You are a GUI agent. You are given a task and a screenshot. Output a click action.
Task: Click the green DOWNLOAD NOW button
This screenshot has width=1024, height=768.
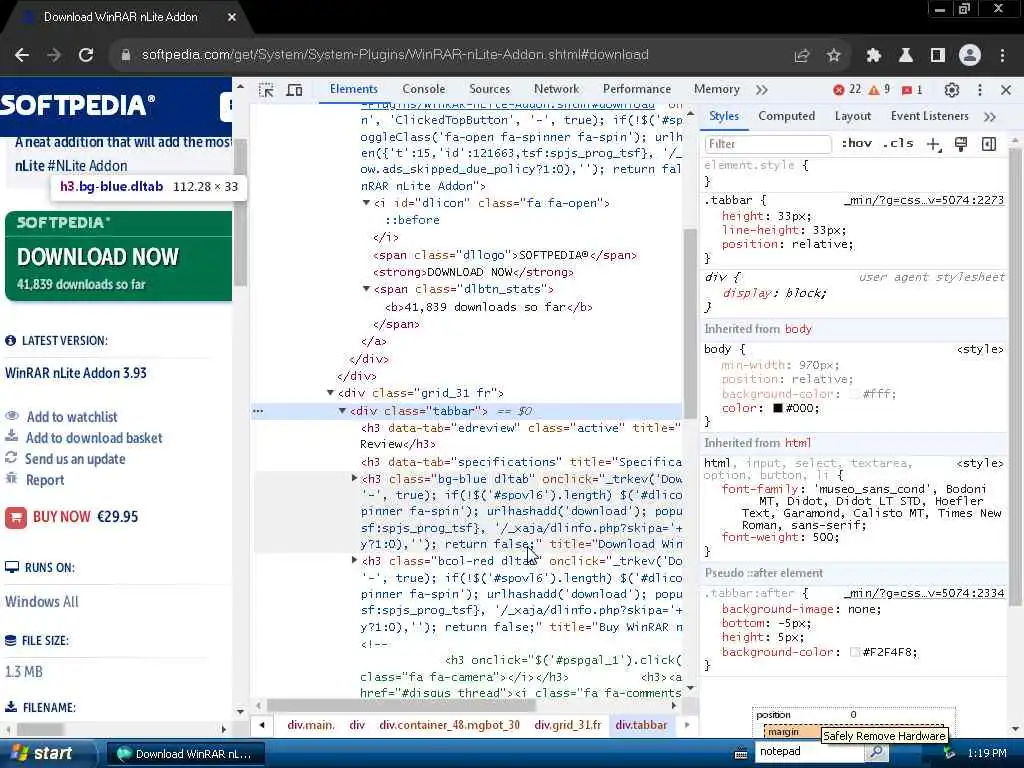(118, 256)
